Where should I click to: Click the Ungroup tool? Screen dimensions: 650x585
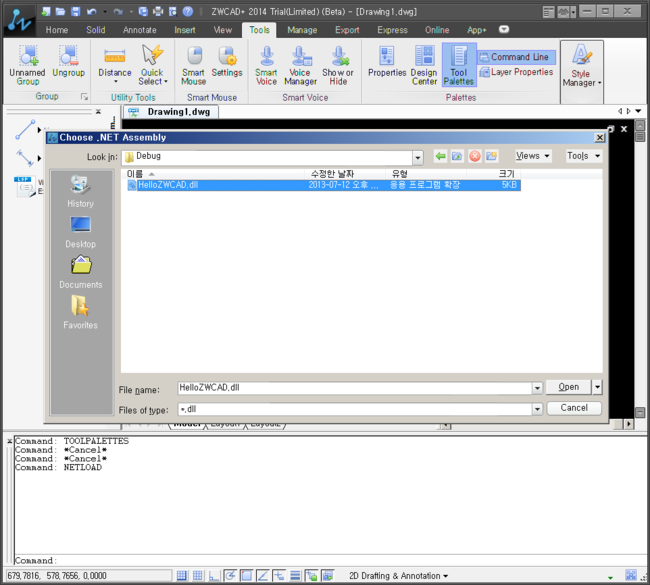tap(68, 61)
